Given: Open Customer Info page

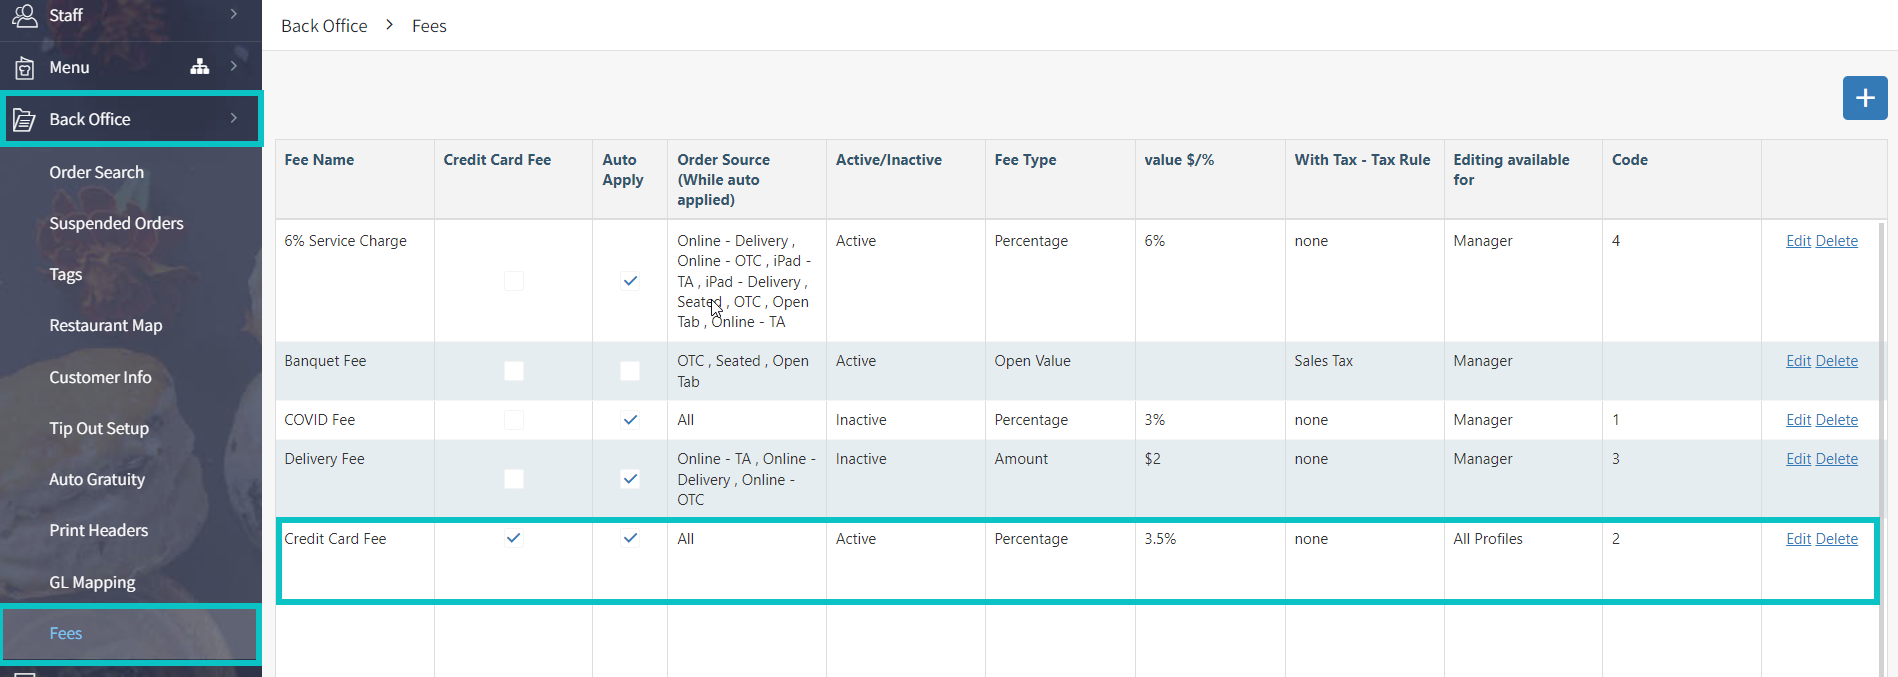Looking at the screenshot, I should click(x=100, y=377).
